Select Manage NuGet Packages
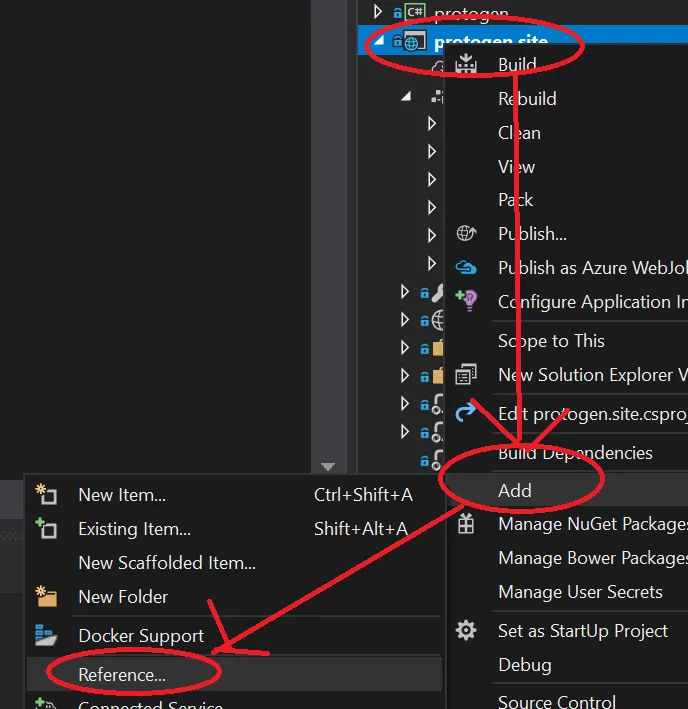 (x=593, y=525)
